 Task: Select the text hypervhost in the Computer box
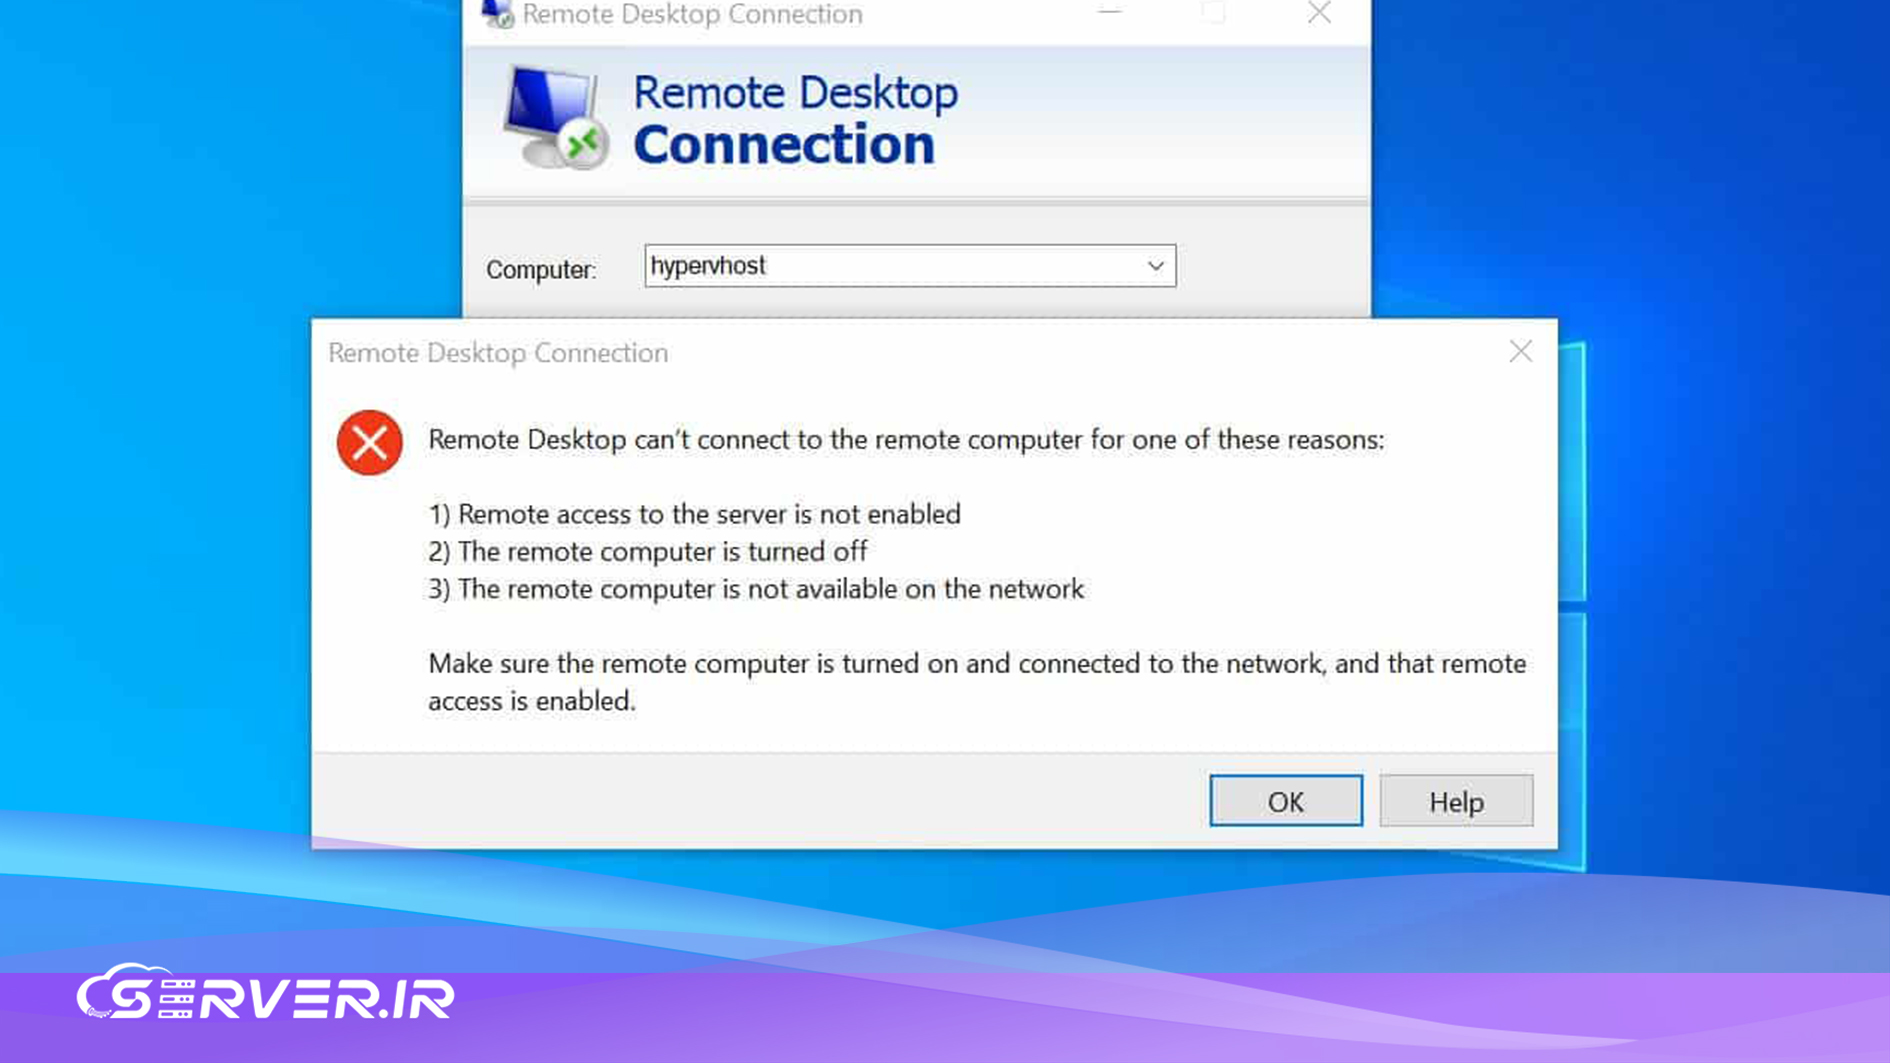707,266
